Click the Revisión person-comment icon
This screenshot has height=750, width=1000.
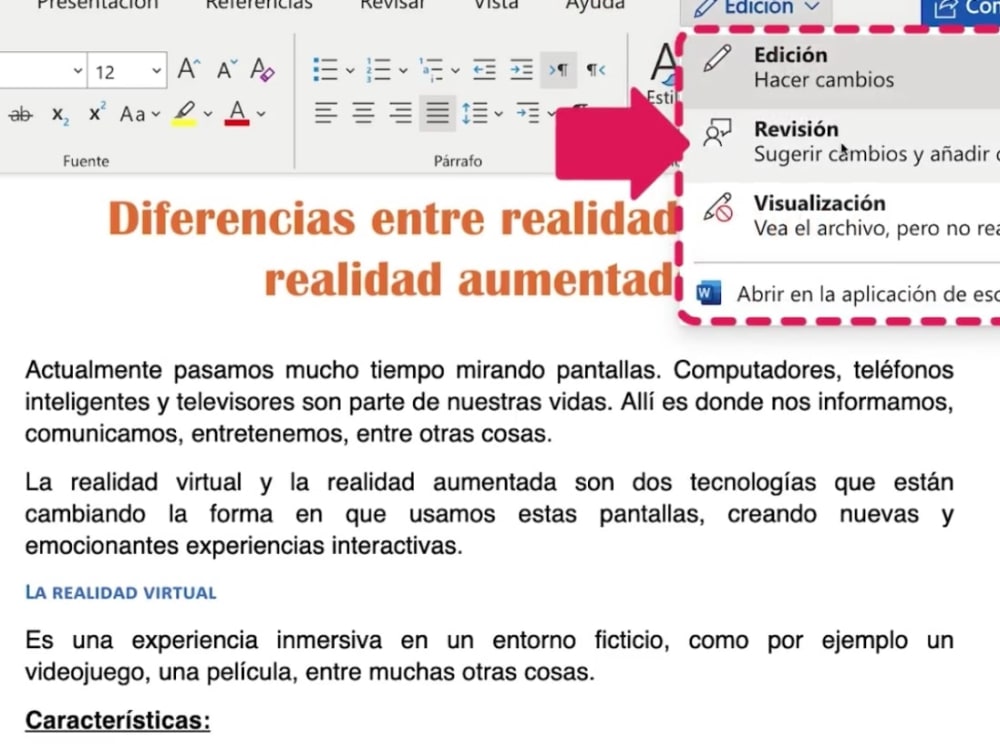click(717, 133)
